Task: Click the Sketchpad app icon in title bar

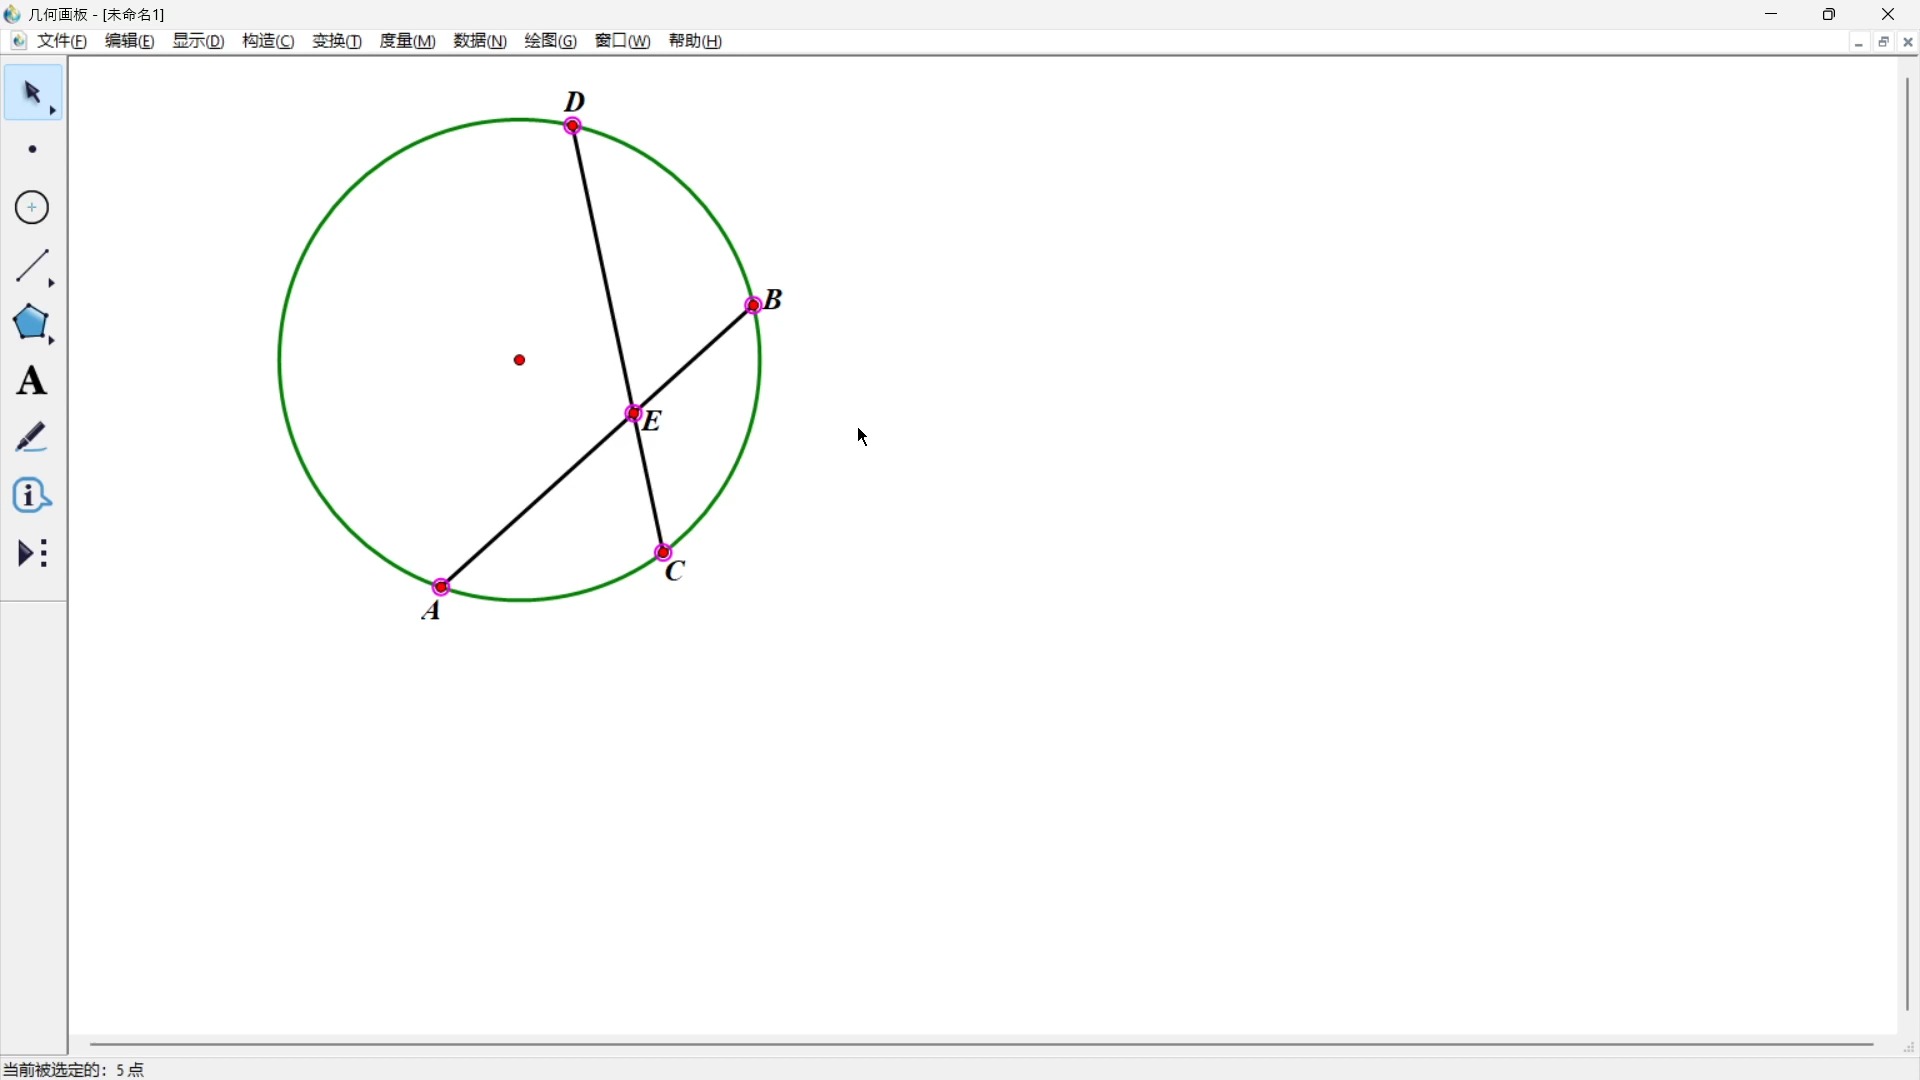Action: click(13, 14)
